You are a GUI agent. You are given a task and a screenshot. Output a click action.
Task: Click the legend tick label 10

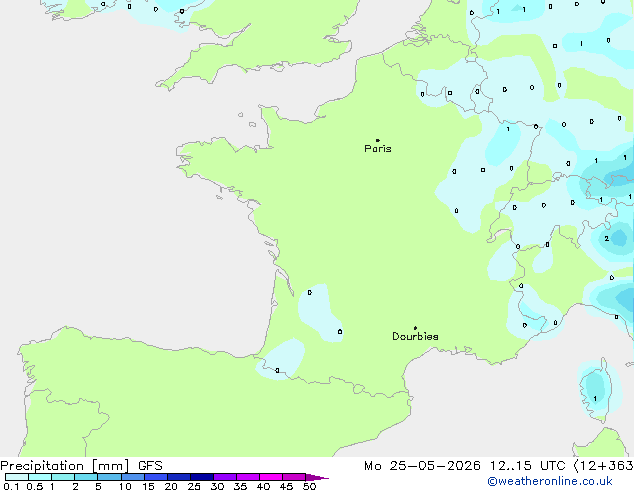pyautogui.click(x=125, y=486)
